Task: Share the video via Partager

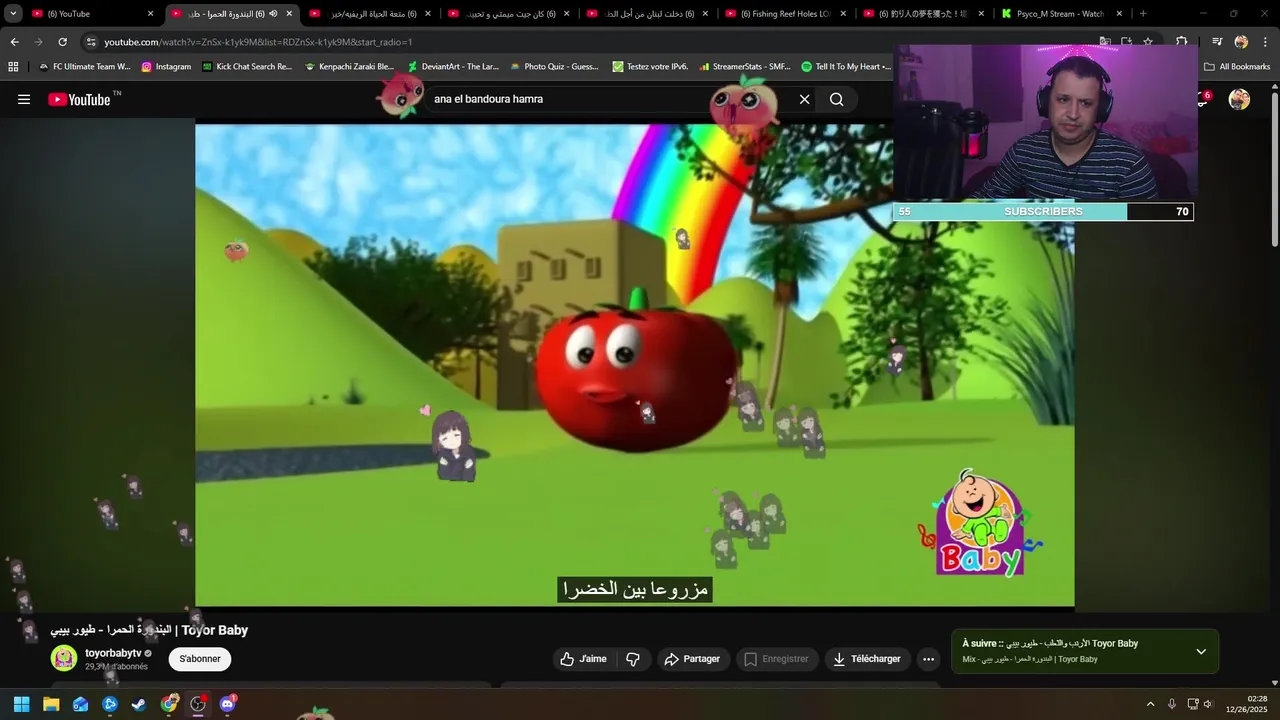Action: (692, 659)
